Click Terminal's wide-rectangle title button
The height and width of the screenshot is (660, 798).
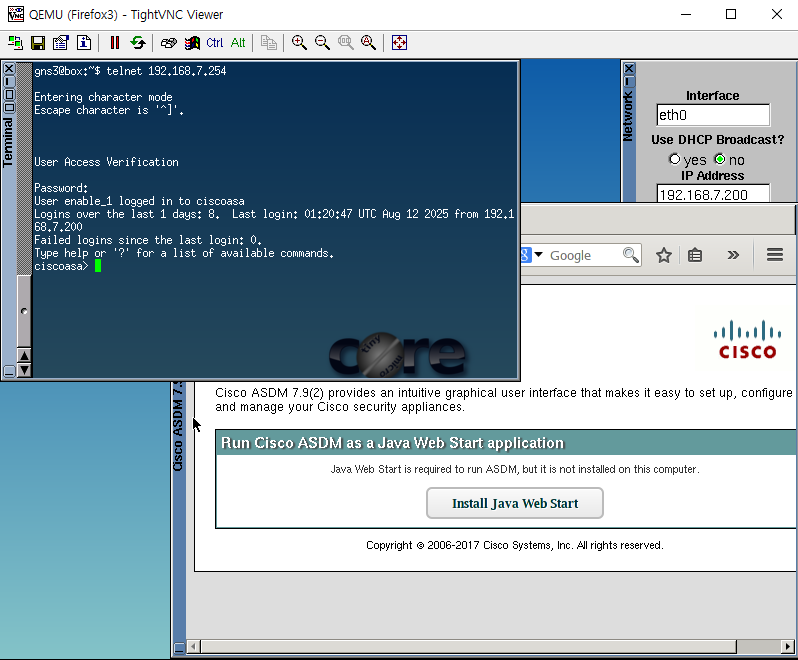[9, 107]
